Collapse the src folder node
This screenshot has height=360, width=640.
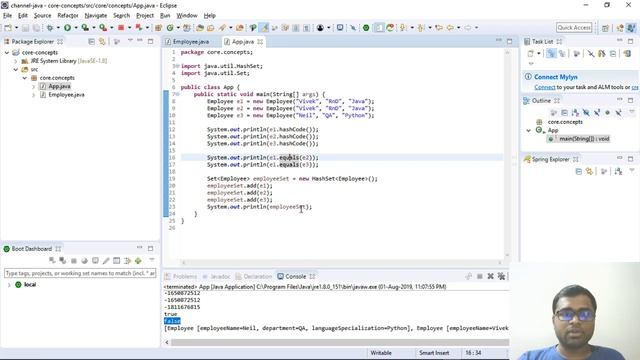point(16,70)
